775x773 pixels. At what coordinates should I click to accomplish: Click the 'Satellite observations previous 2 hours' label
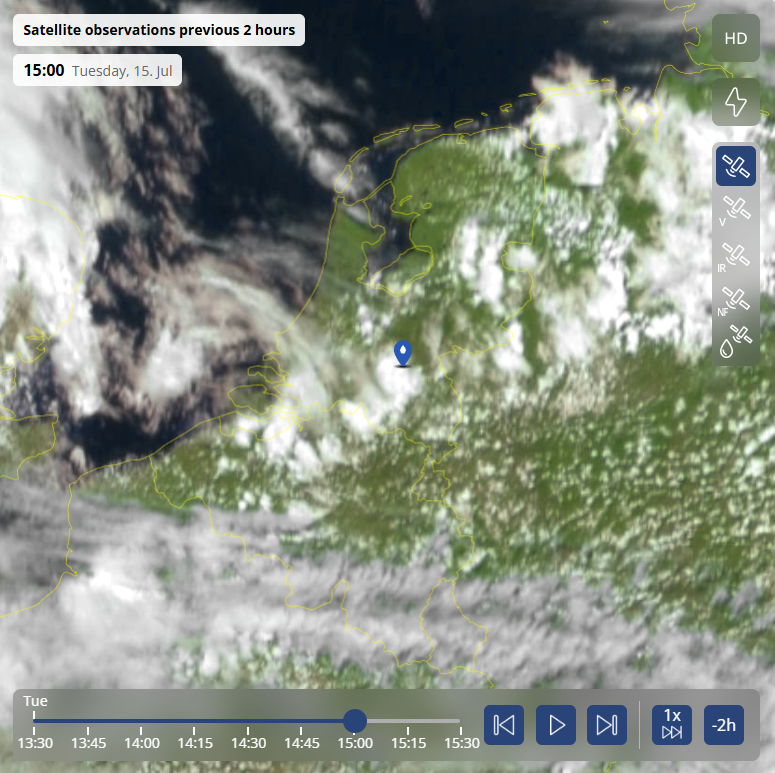tap(159, 30)
